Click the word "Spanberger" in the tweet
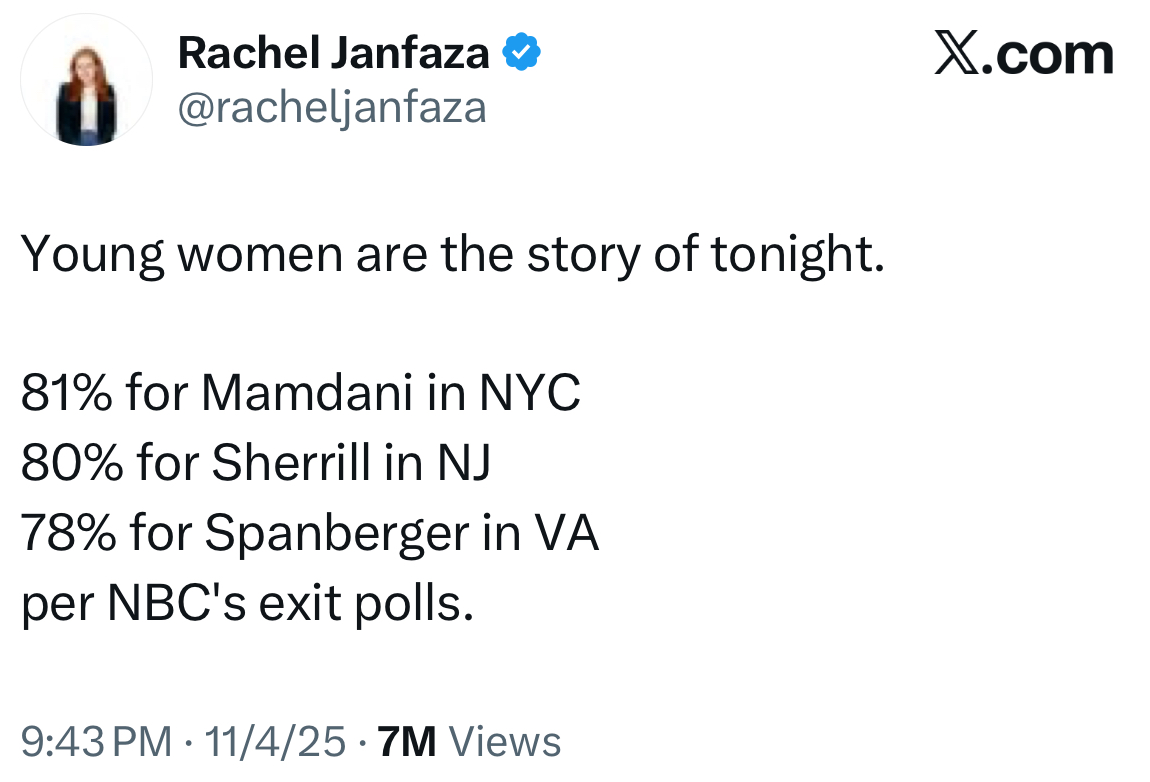 click(337, 534)
